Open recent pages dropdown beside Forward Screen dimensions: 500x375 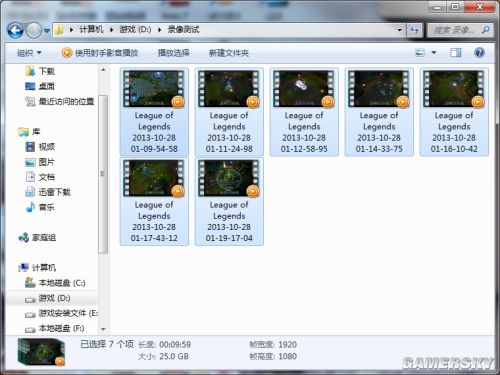[x=47, y=31]
